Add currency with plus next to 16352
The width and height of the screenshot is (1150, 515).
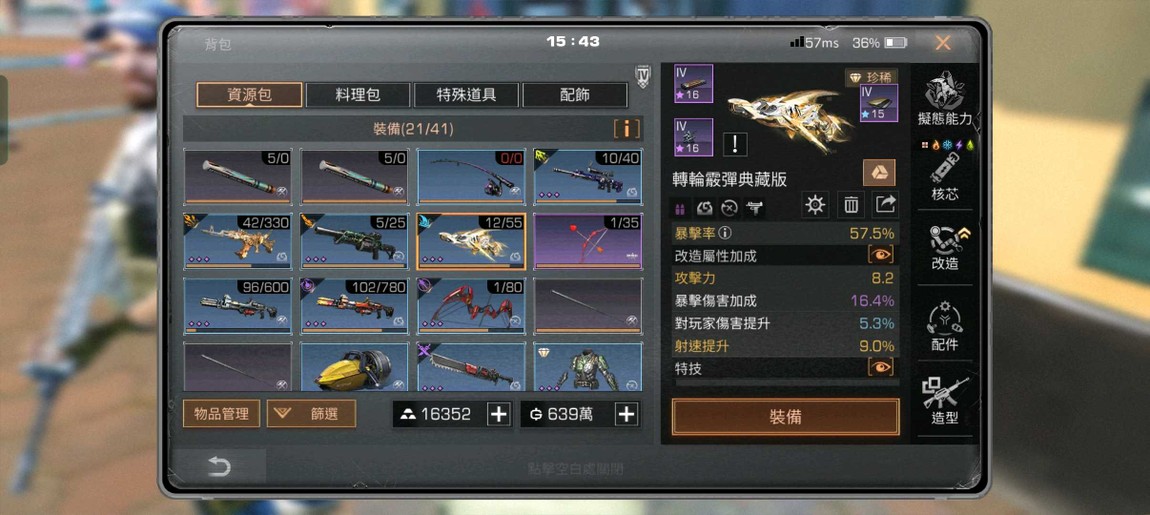(x=498, y=414)
